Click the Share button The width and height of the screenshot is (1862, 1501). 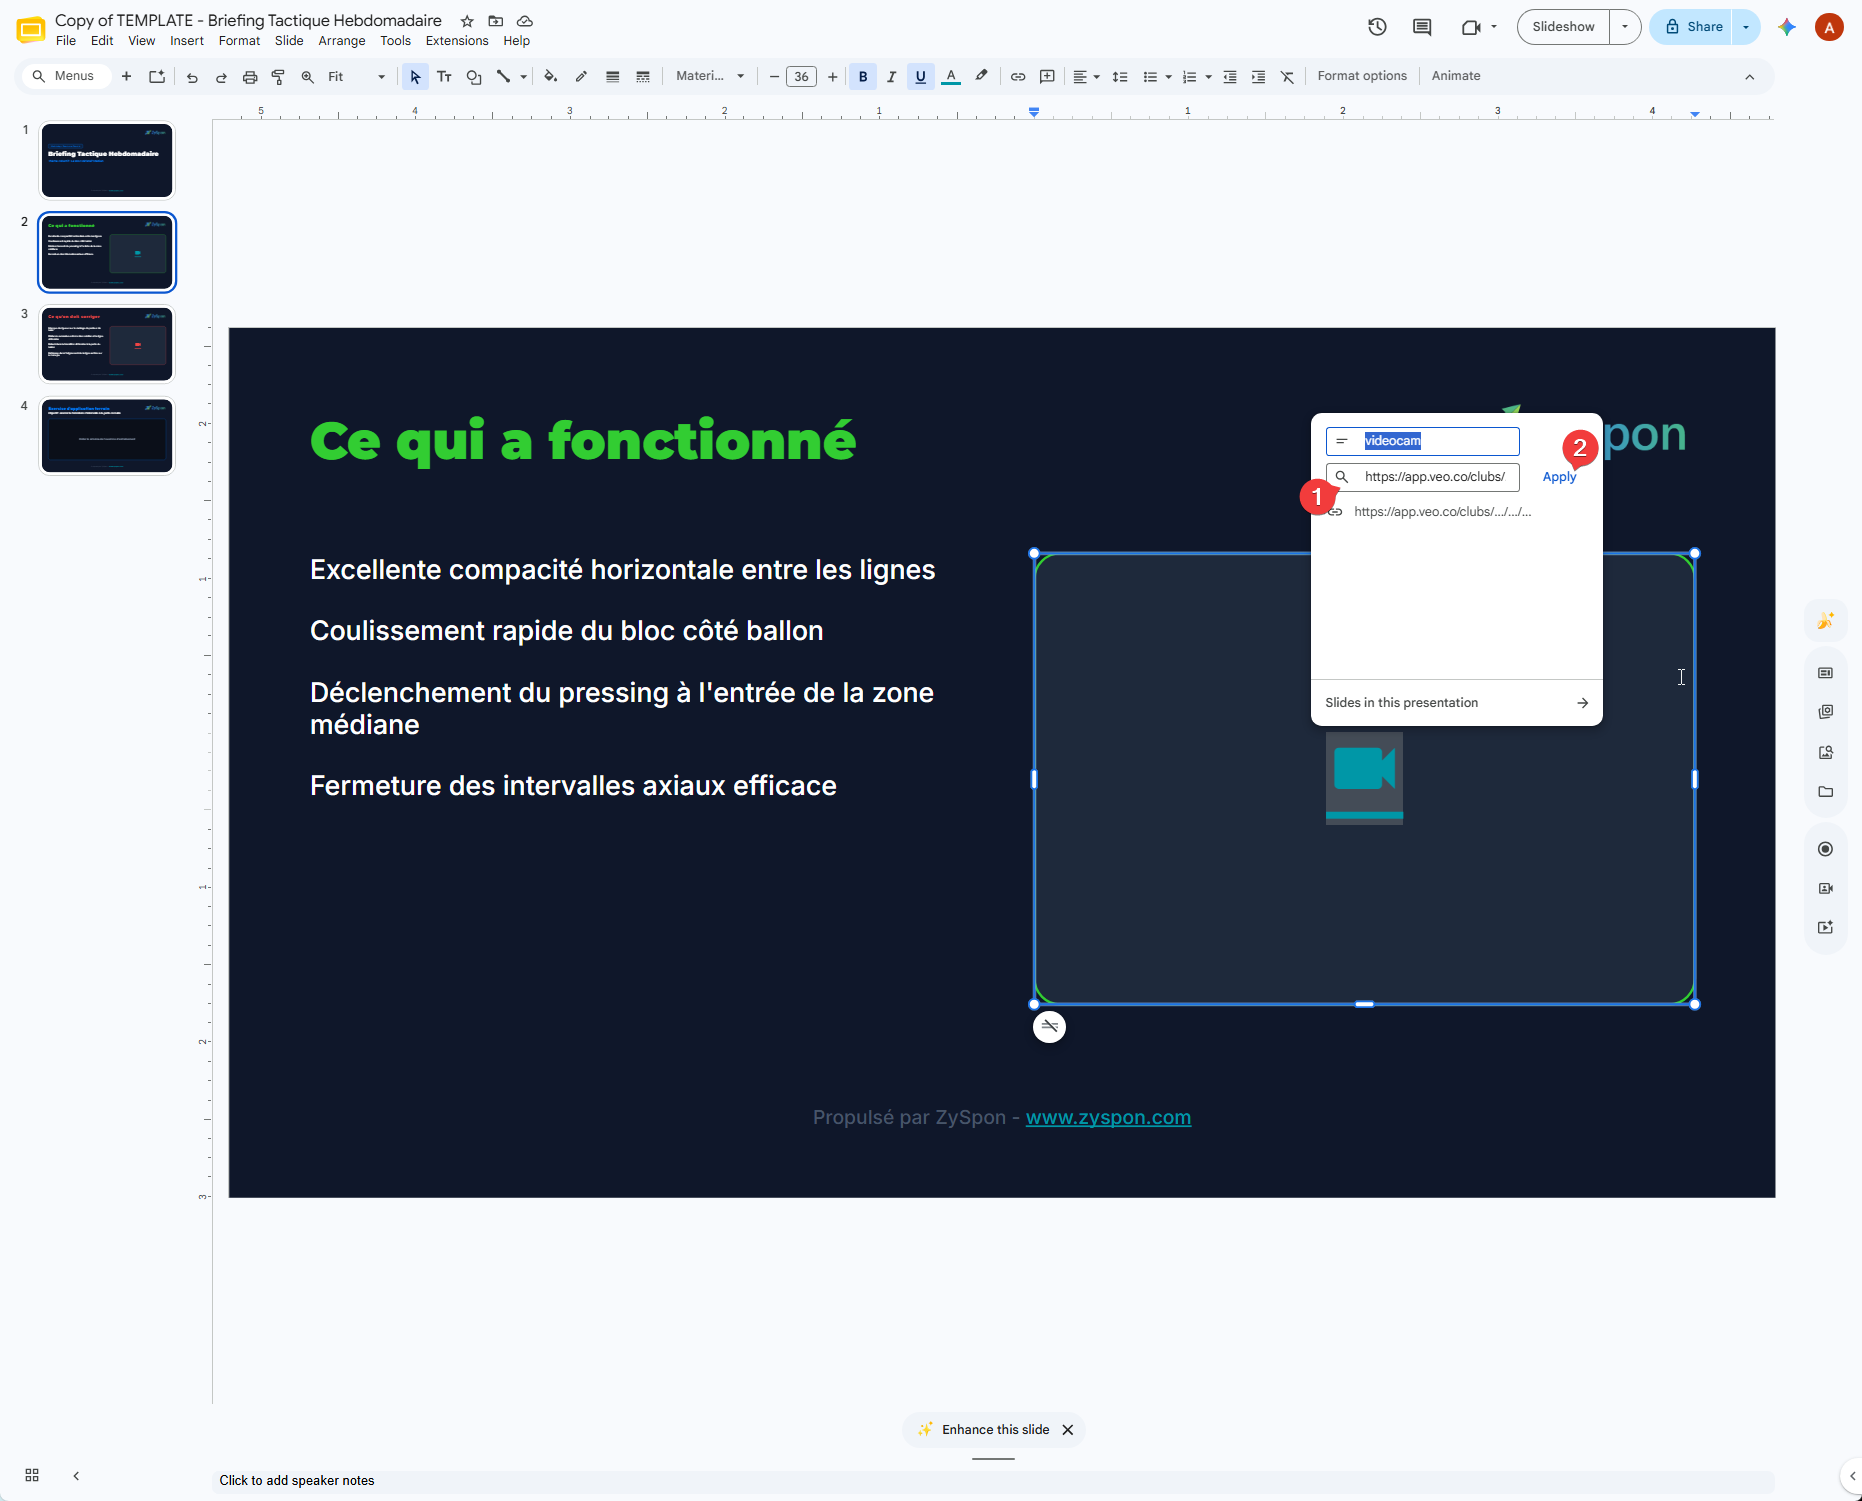(x=1692, y=27)
